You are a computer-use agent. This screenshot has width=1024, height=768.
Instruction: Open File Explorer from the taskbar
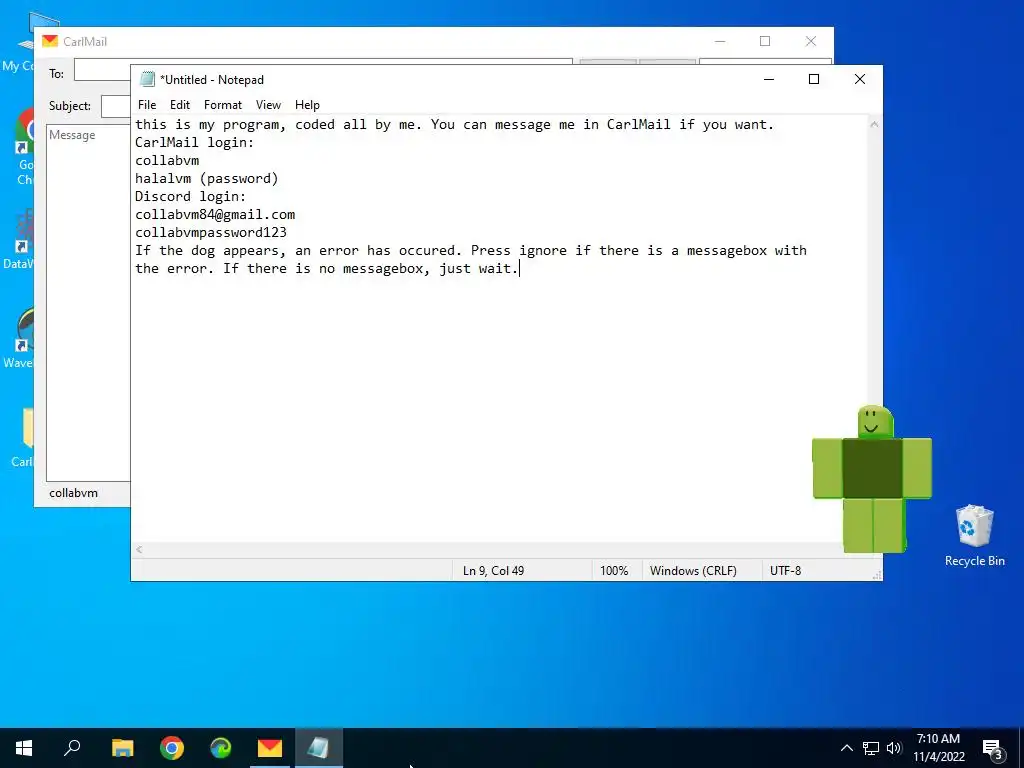pos(122,748)
